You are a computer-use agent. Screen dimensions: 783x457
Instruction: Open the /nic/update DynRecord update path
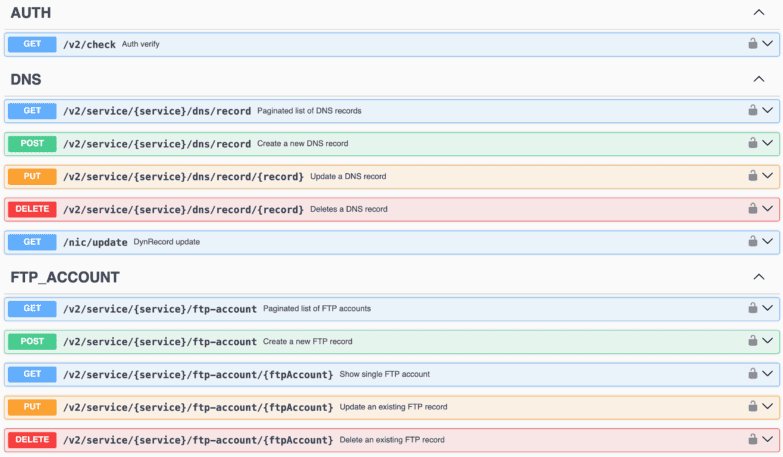click(x=95, y=242)
